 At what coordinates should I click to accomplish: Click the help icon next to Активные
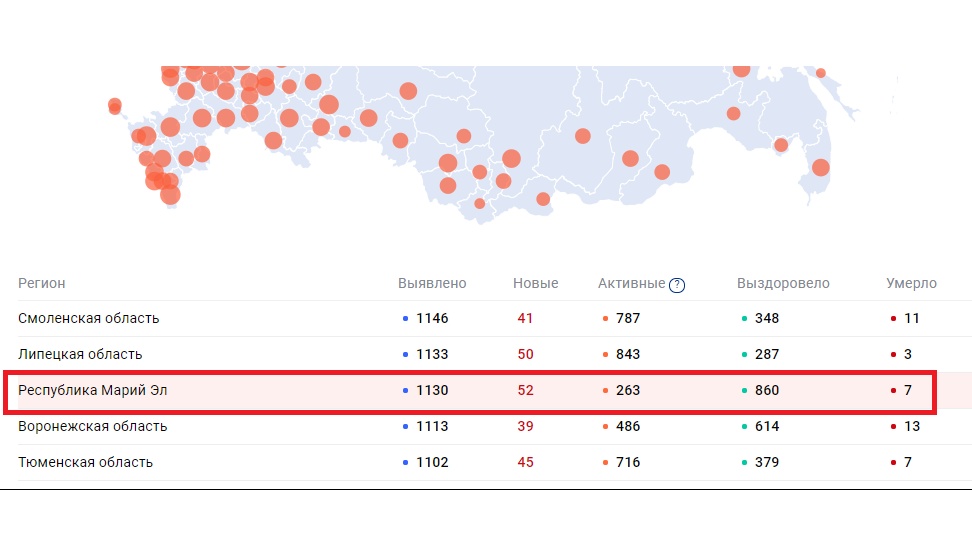[677, 284]
